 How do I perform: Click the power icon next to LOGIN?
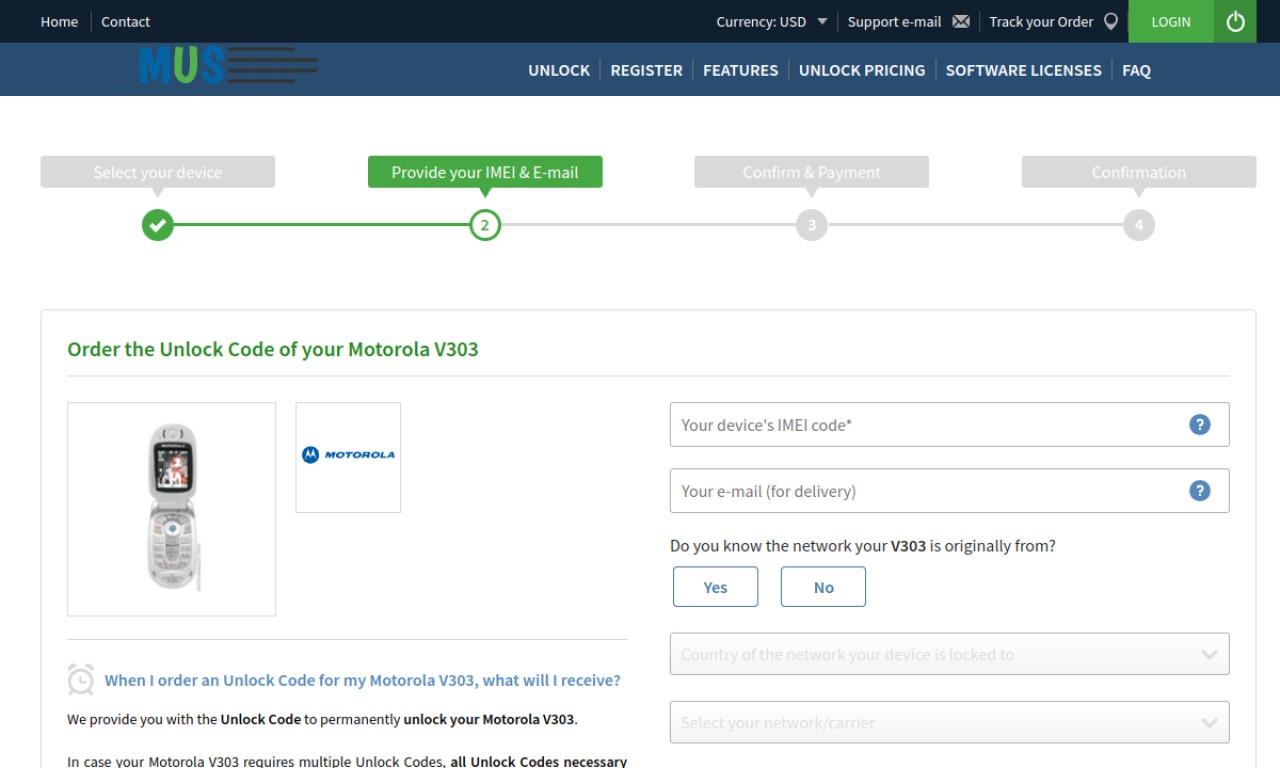point(1235,21)
